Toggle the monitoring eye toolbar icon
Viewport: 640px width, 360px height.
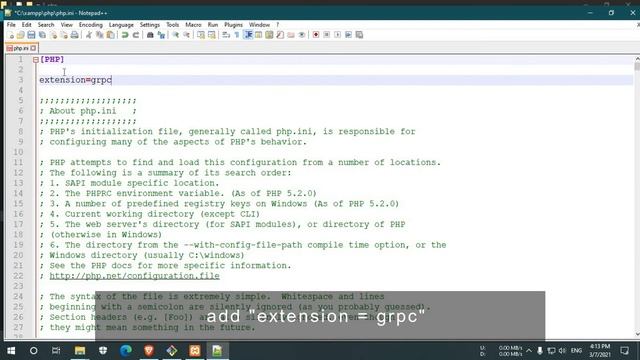[x=302, y=35]
